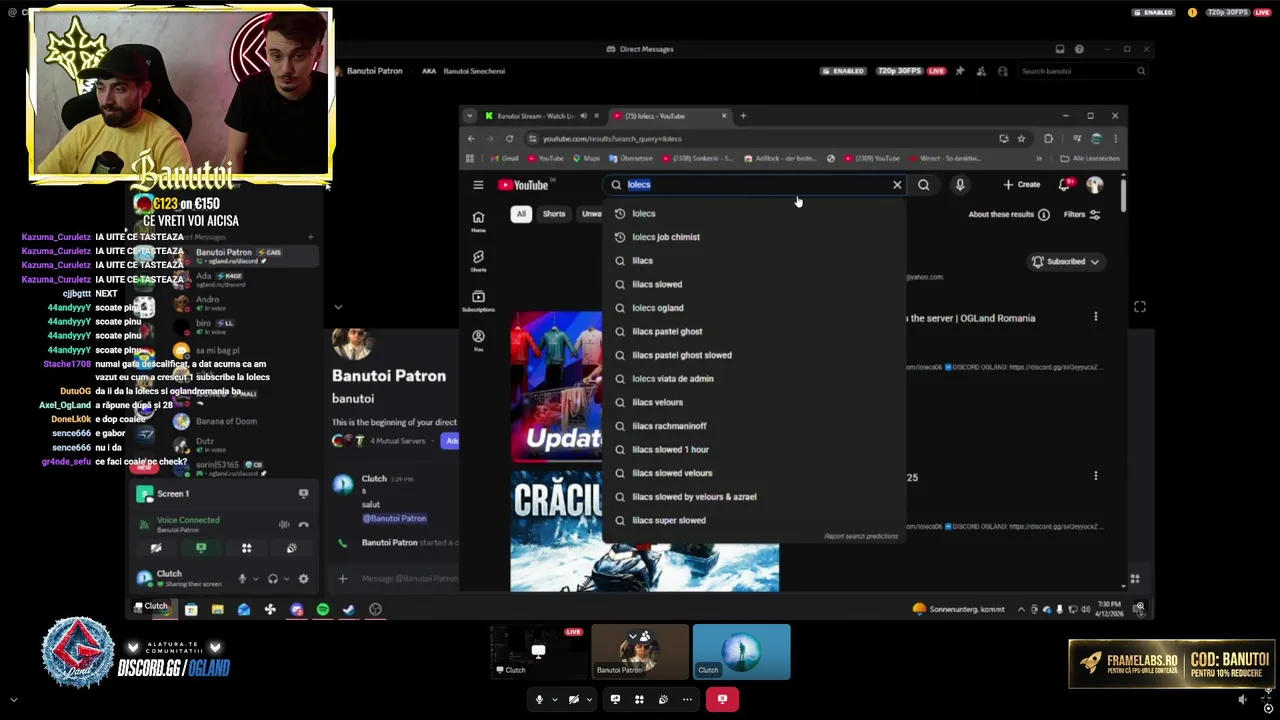This screenshot has height=720, width=1280.
Task: Expand output device arrow beside Discord headphones
Action: pyautogui.click(x=286, y=578)
